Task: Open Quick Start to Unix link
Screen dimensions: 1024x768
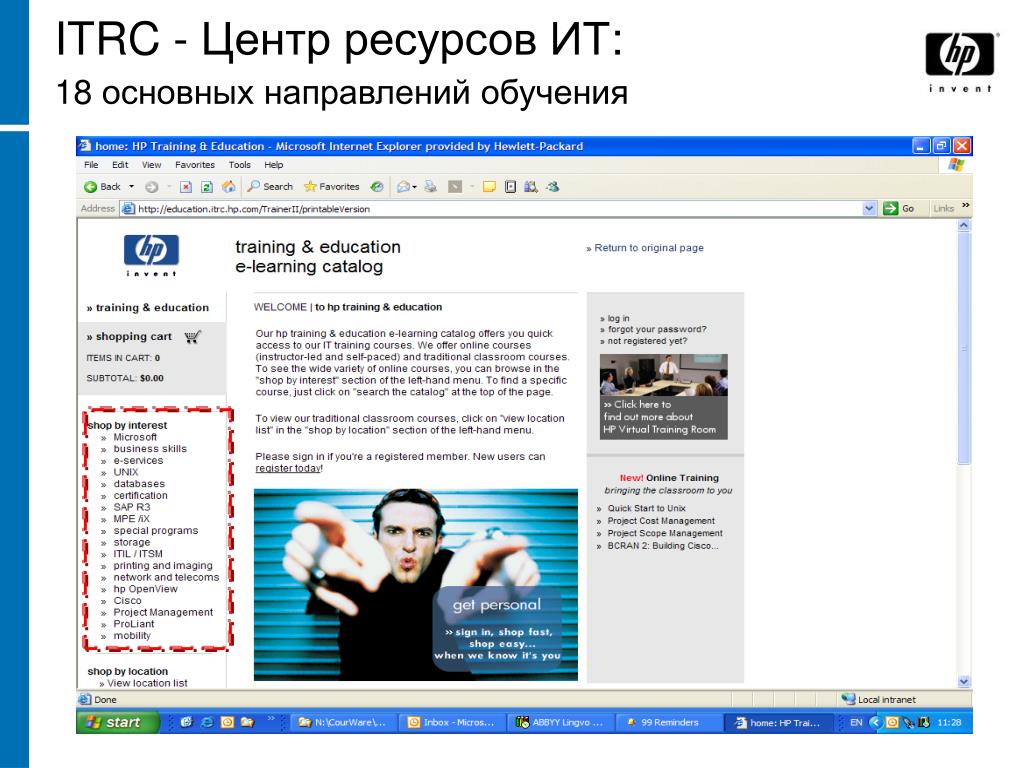Action: (x=647, y=508)
